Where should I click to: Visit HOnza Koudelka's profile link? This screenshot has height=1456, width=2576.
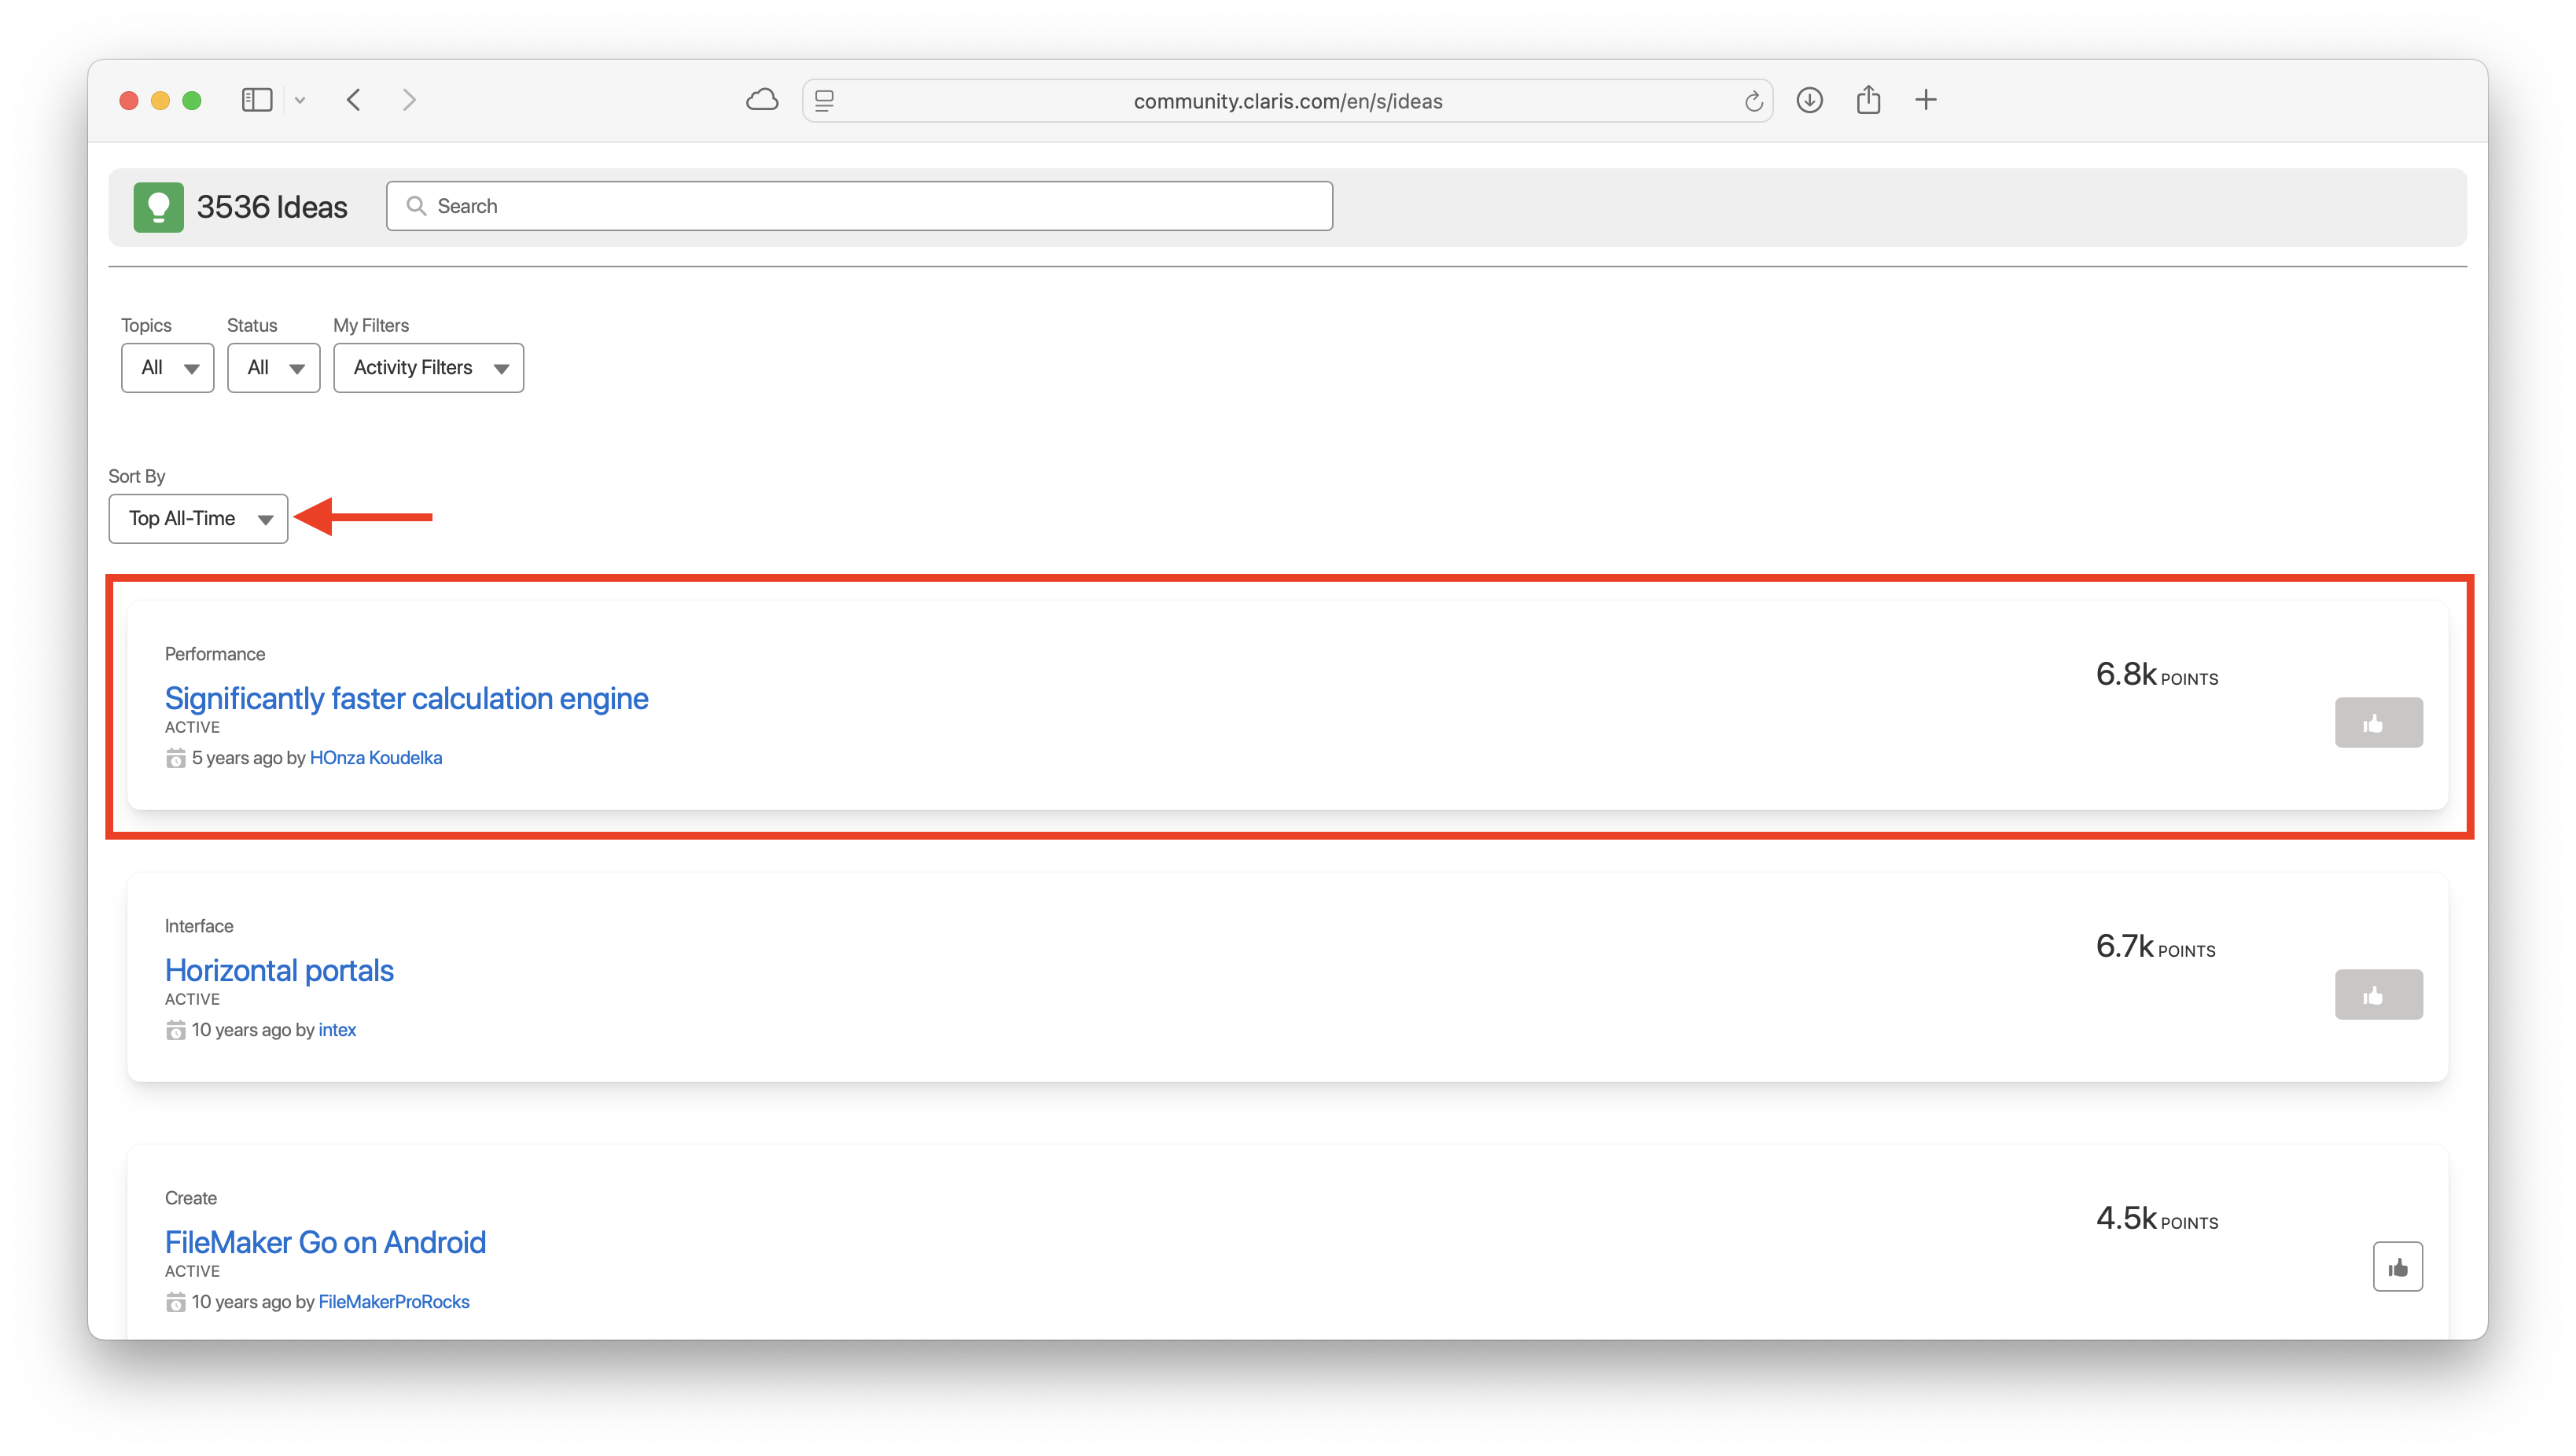coord(376,758)
